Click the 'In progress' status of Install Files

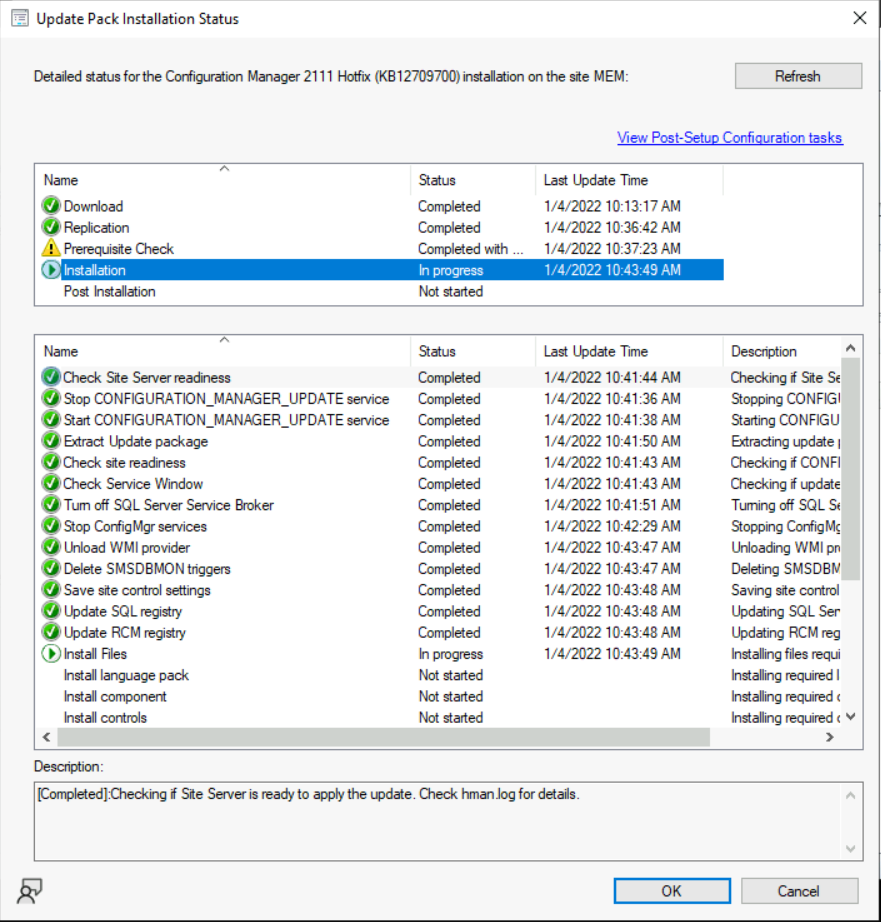450,653
